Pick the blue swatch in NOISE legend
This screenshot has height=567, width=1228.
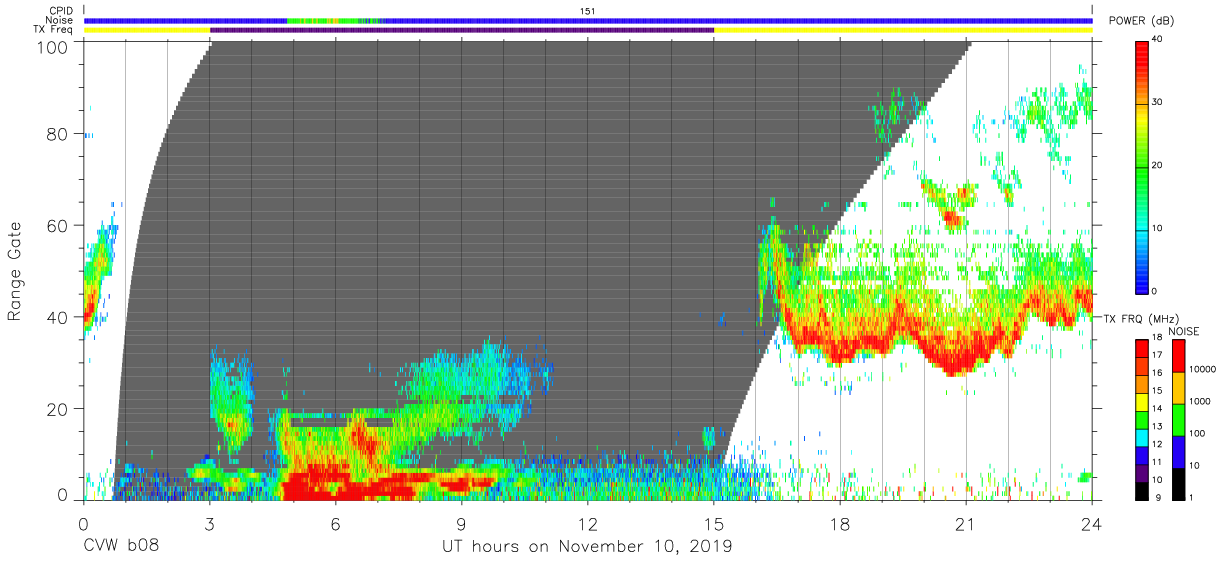pos(1177,452)
